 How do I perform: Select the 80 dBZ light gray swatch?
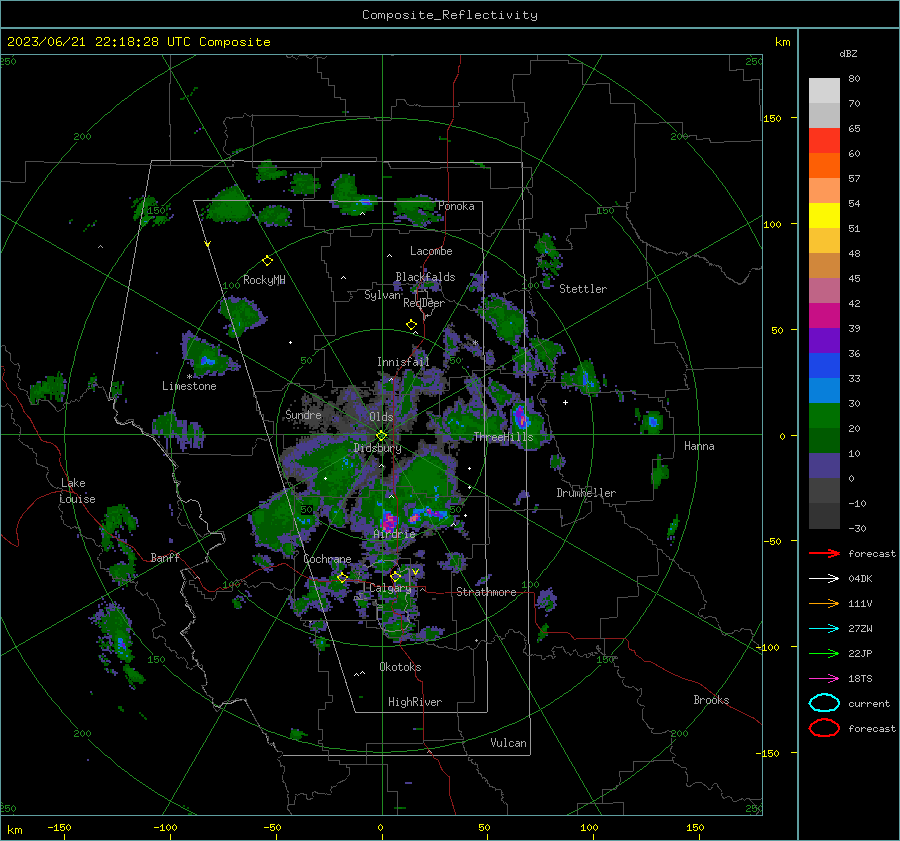[824, 90]
